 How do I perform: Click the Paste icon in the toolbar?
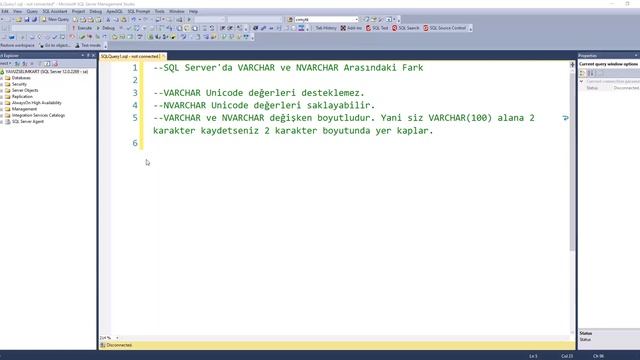point(124,20)
